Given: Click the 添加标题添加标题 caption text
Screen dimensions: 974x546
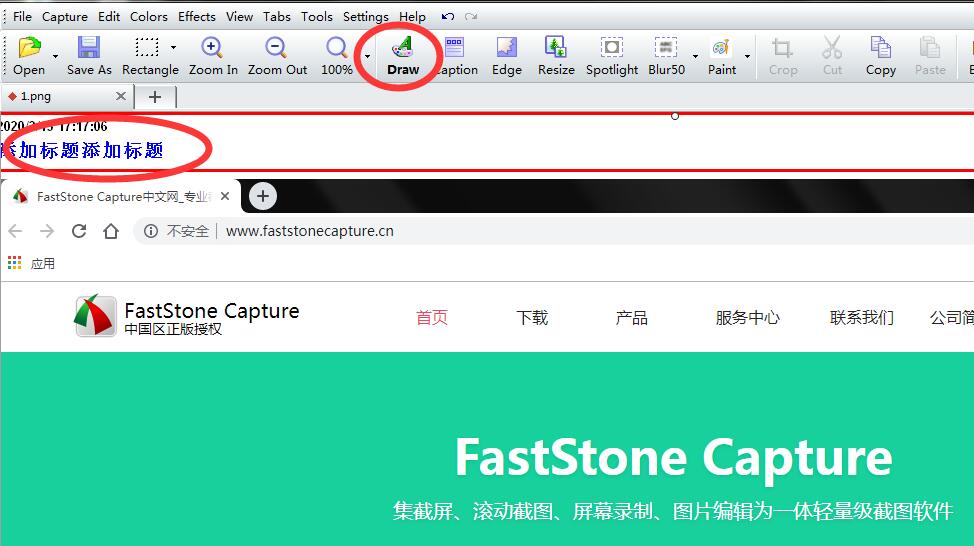Looking at the screenshot, I should click(x=82, y=150).
